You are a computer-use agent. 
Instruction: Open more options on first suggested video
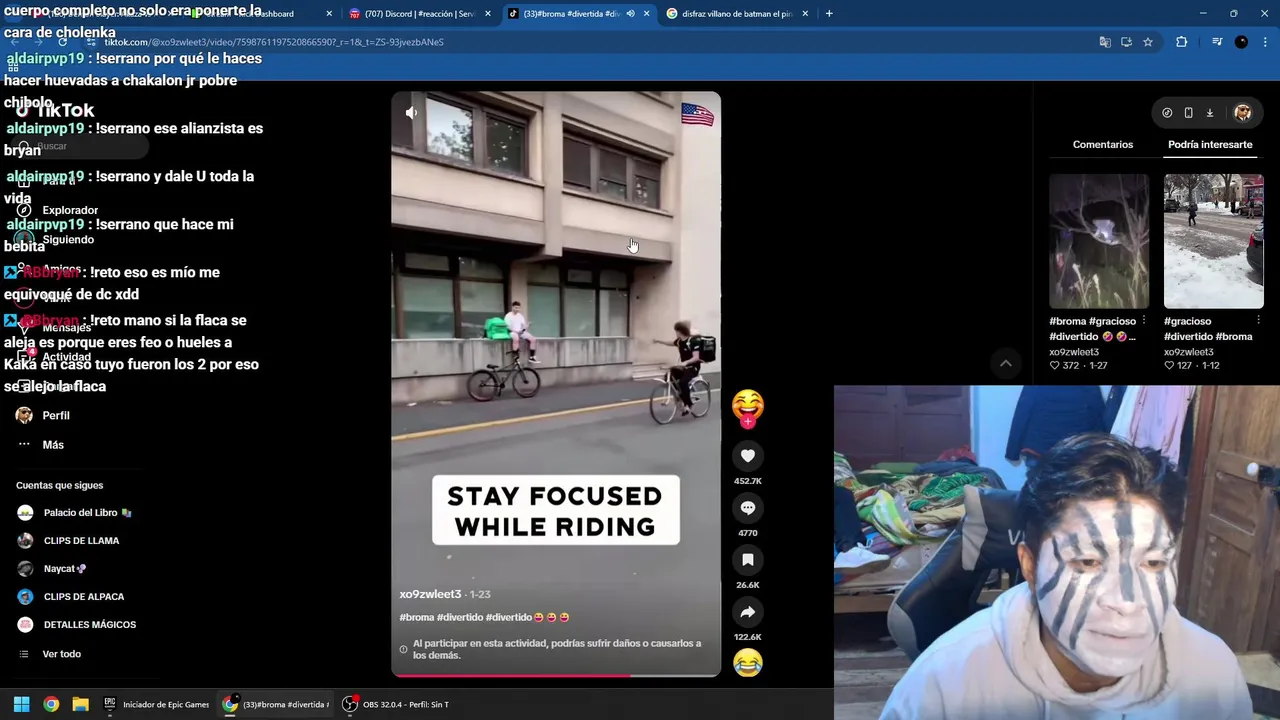(1143, 321)
